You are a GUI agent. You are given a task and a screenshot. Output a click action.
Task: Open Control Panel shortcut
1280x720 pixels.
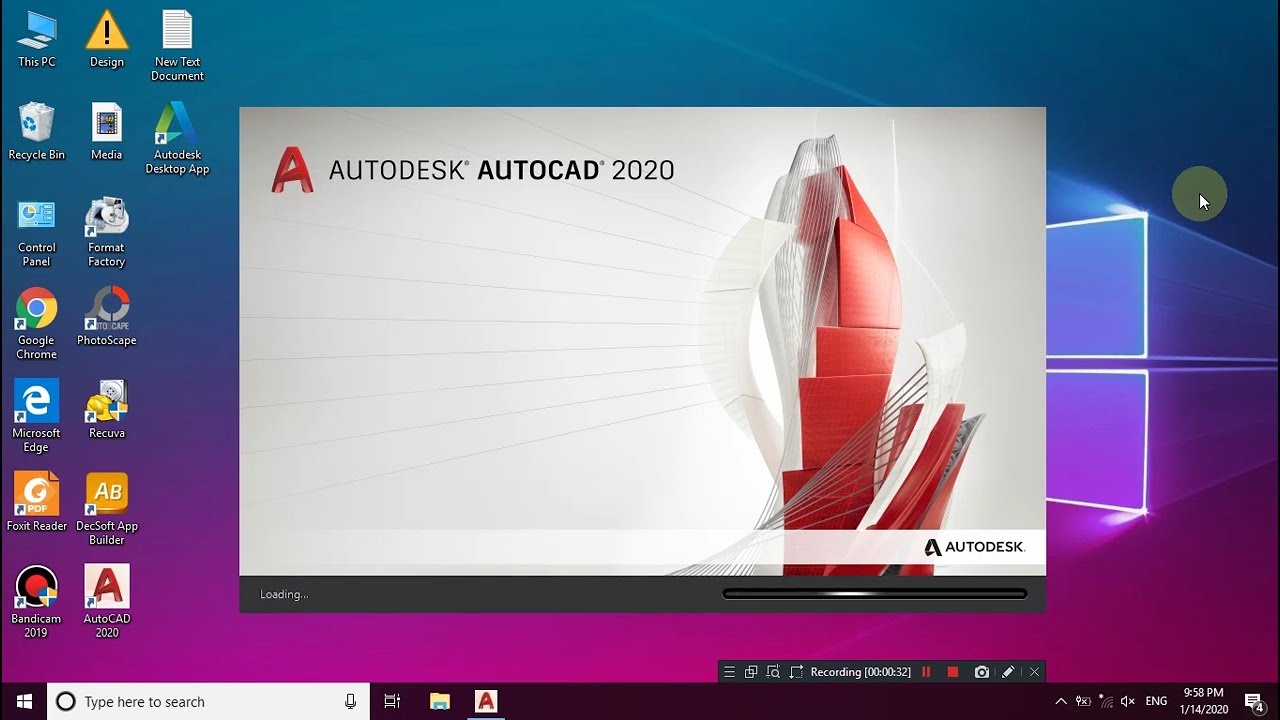37,232
